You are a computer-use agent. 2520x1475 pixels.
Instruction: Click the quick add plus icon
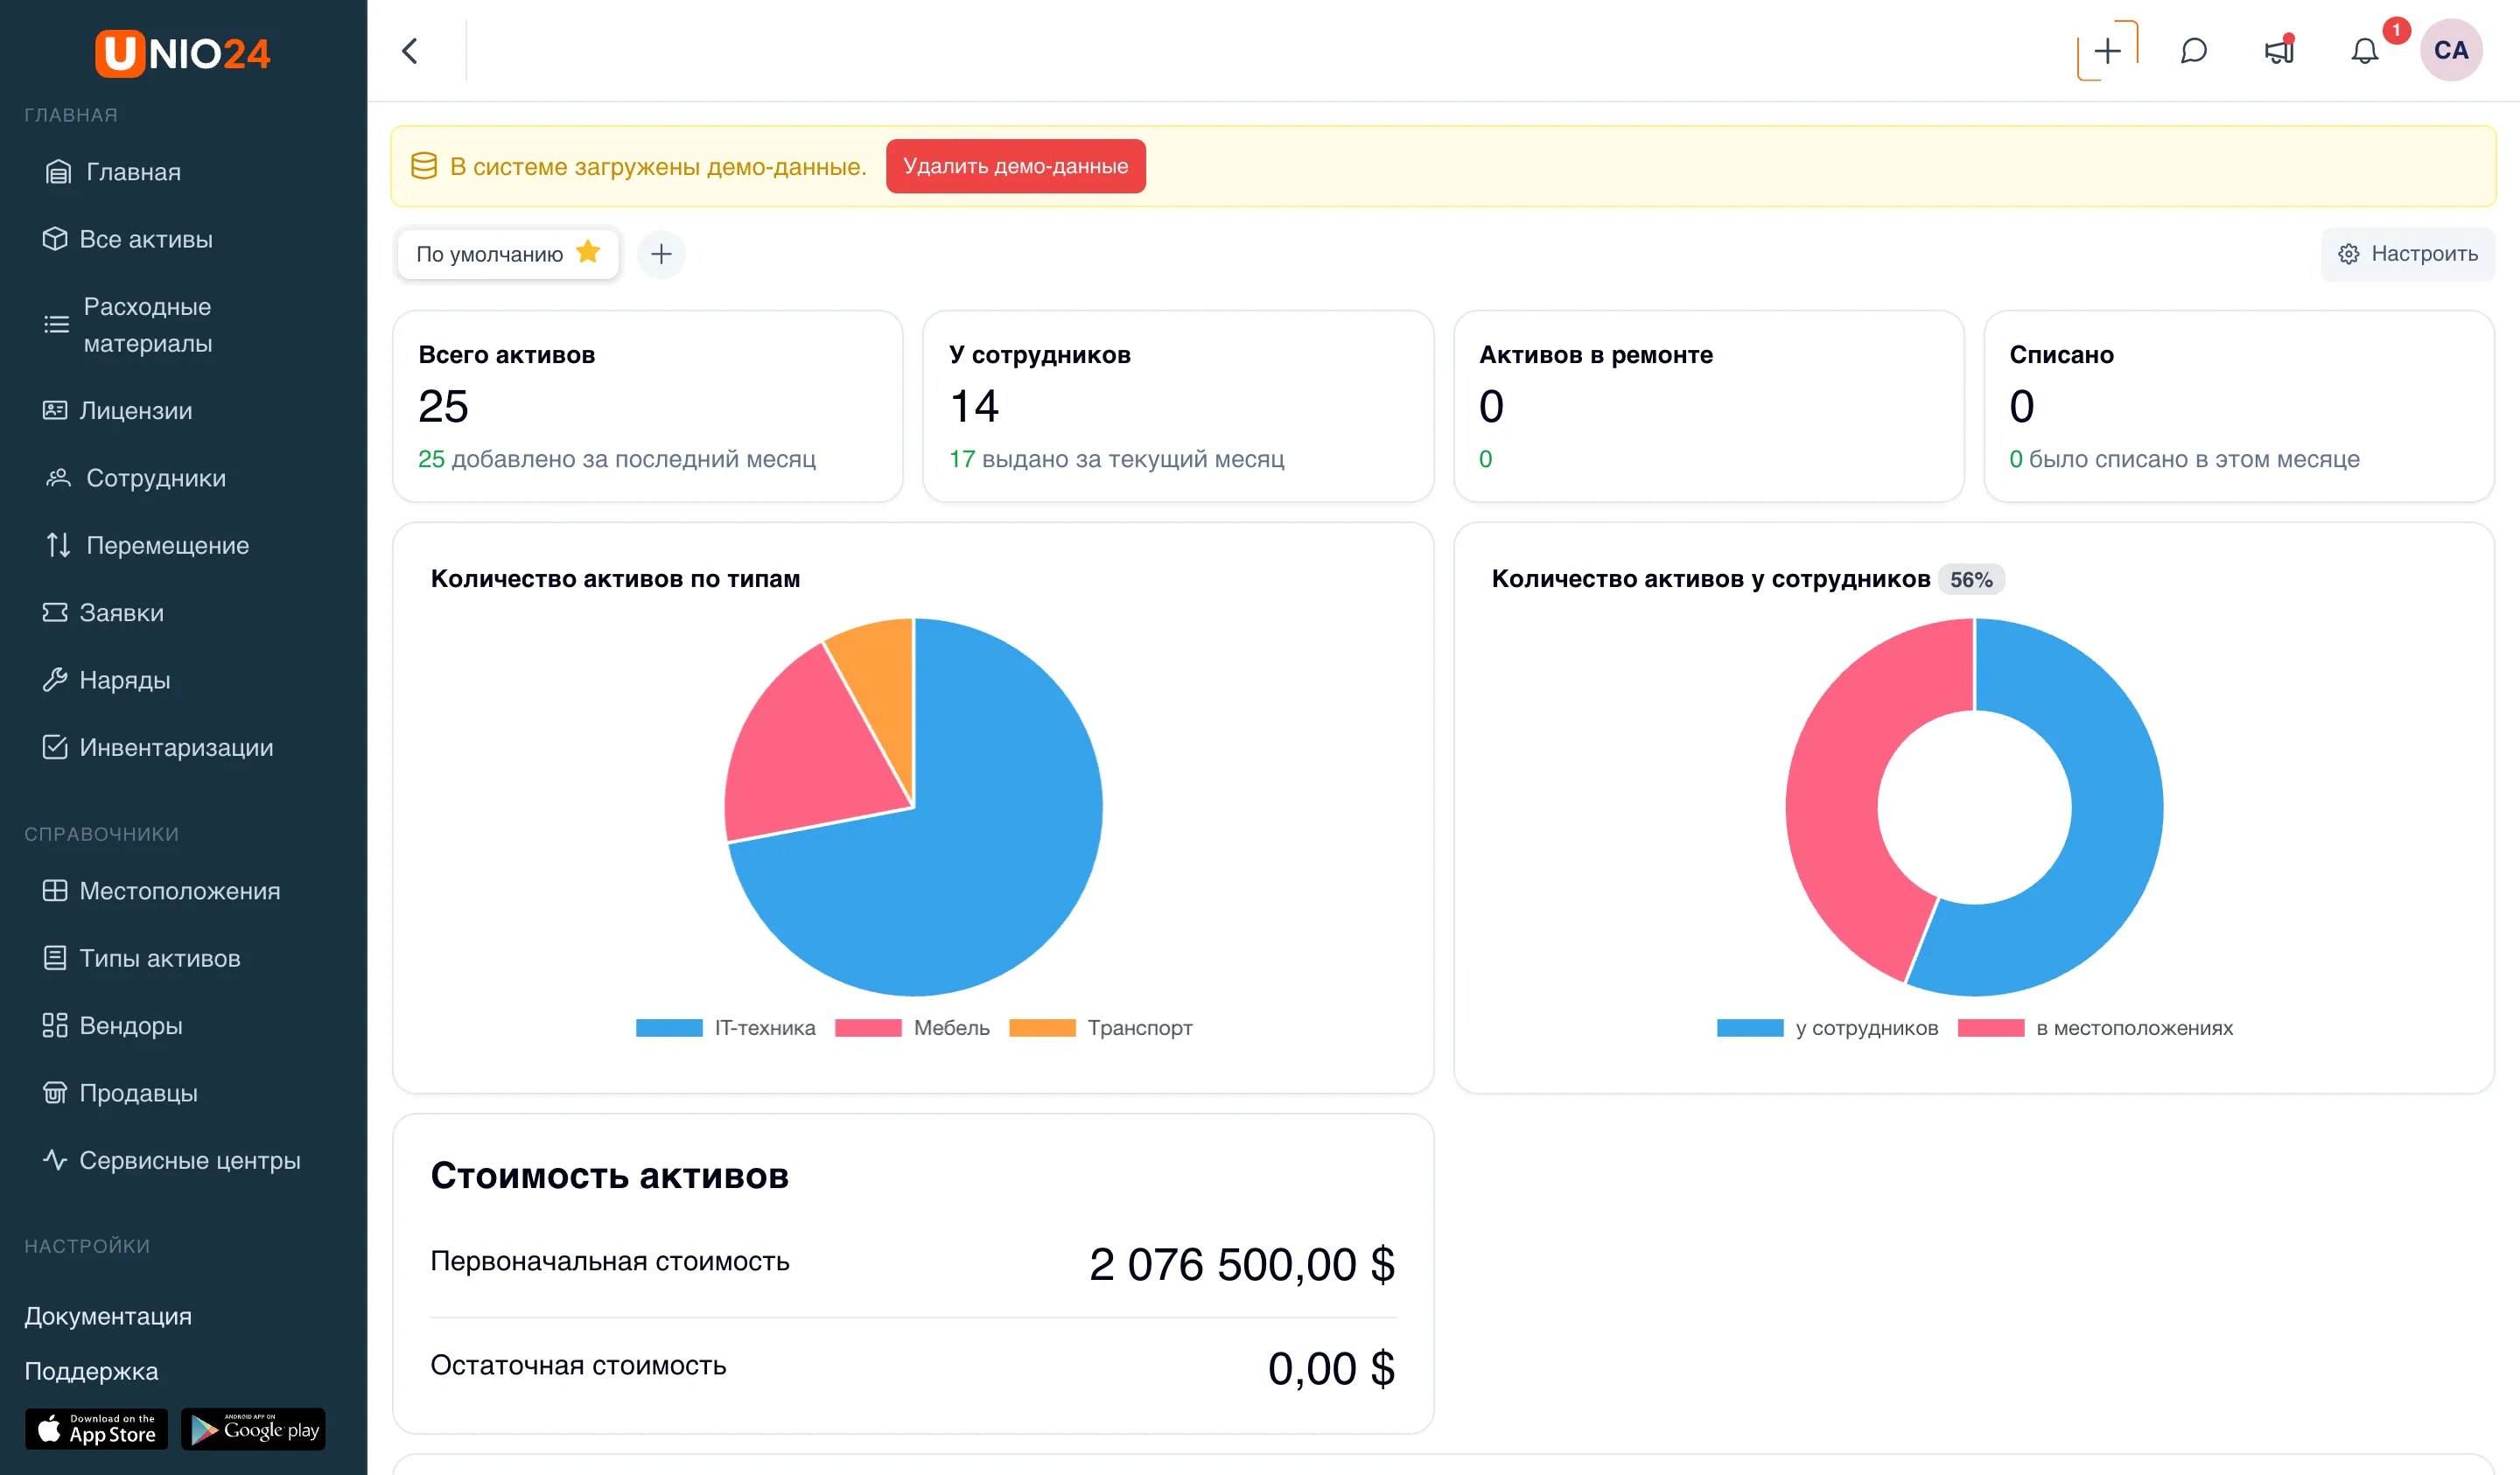2107,51
